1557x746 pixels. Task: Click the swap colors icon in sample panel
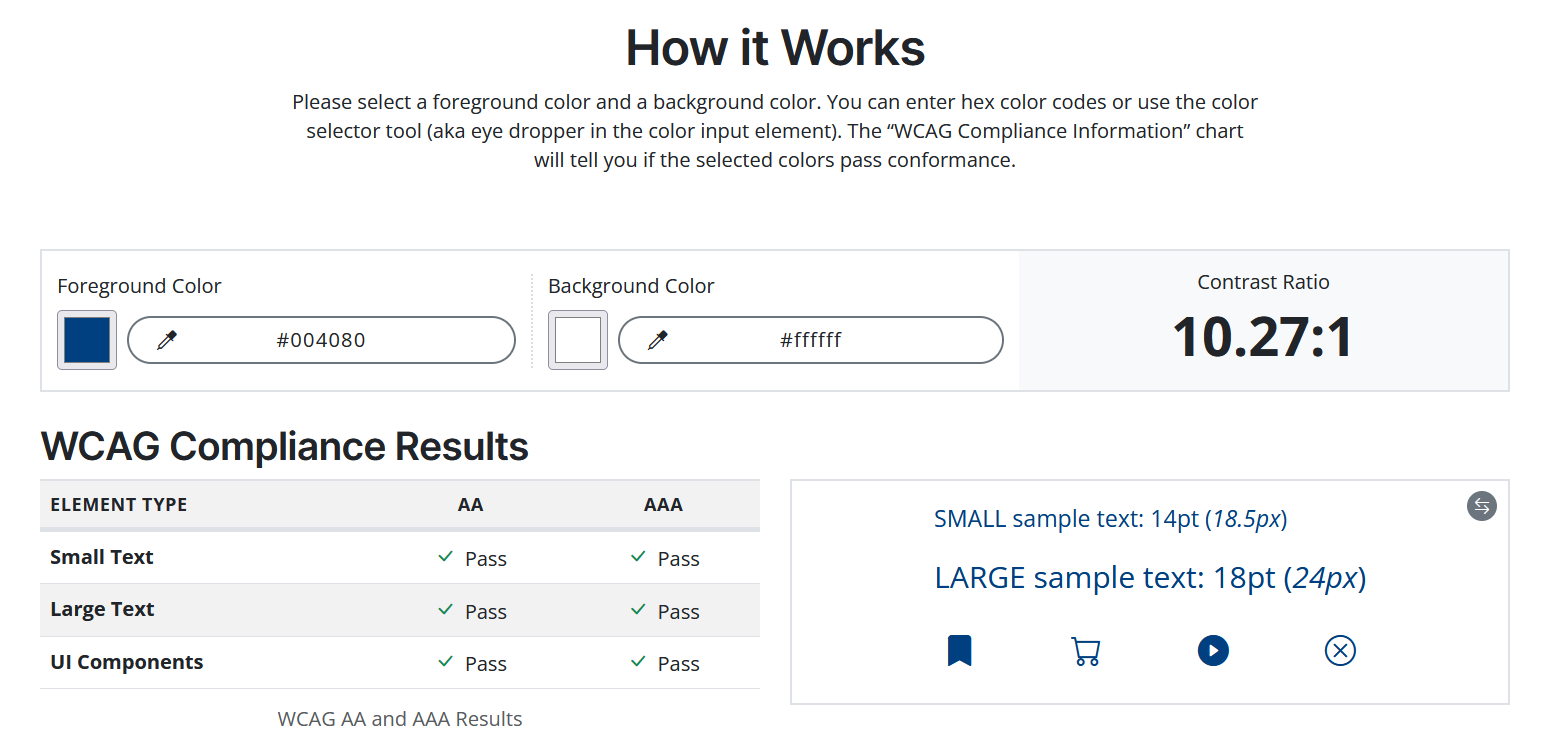tap(1481, 506)
